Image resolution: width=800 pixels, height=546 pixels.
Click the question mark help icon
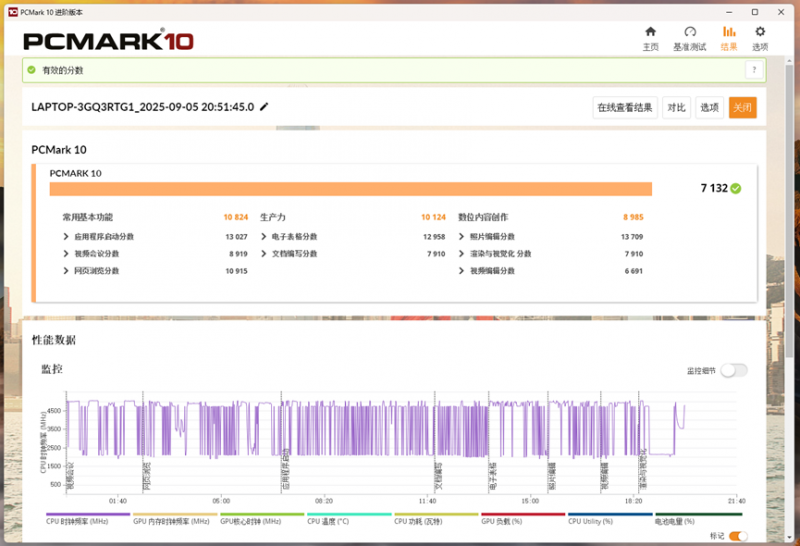[x=753, y=70]
